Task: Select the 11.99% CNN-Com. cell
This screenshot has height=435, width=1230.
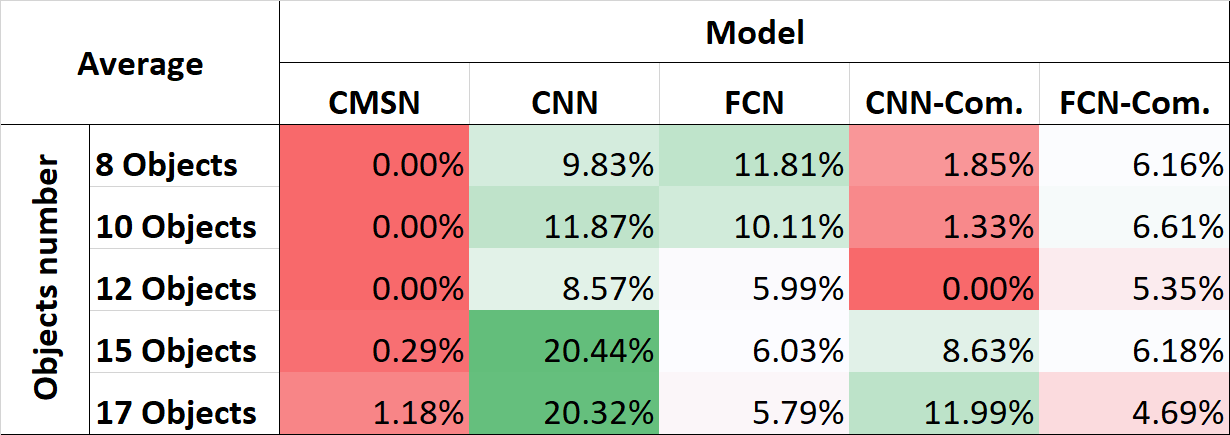Action: click(x=943, y=412)
